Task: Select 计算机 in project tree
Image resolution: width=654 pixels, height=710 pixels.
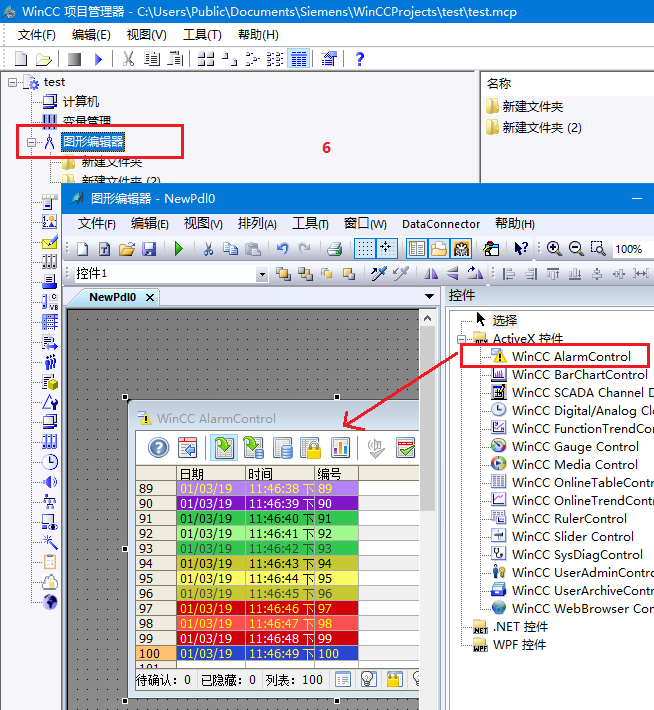Action: 81,101
